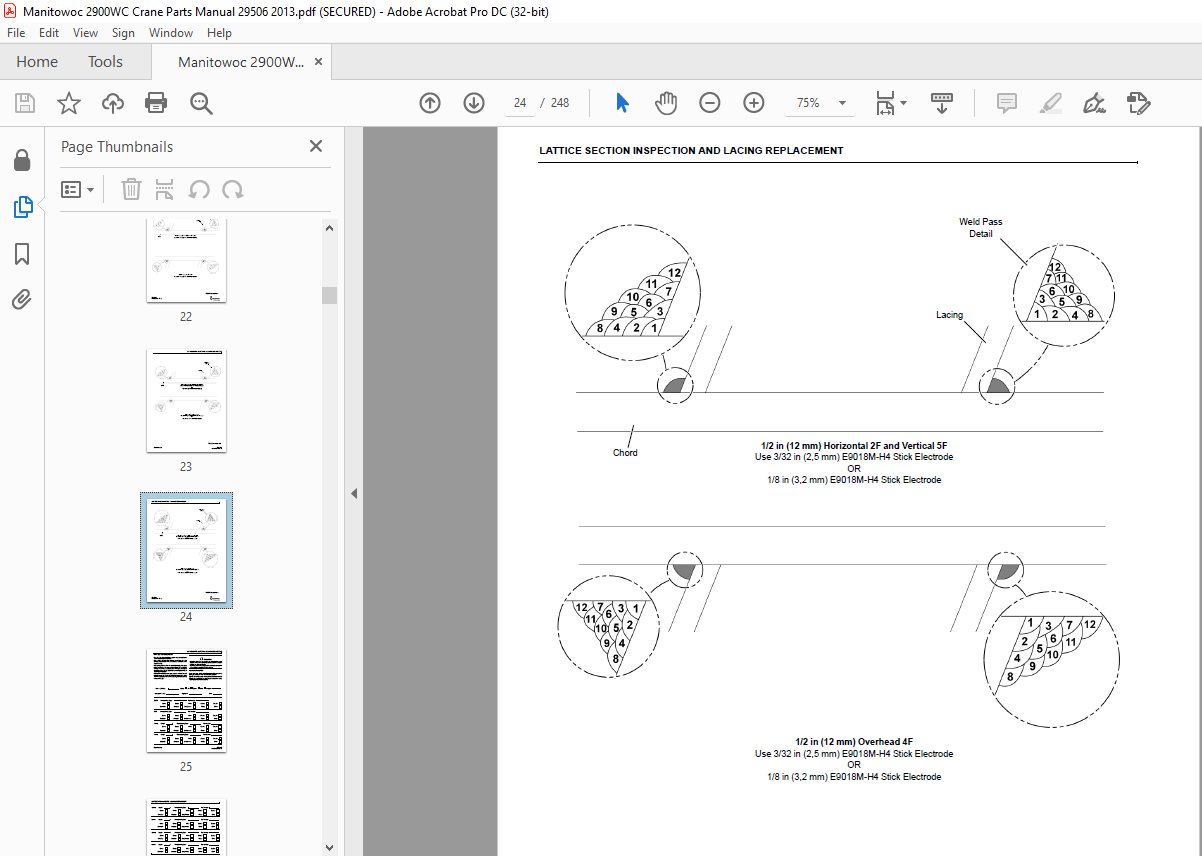Image resolution: width=1202 pixels, height=856 pixels.
Task: Click the total page count '248'
Action: pos(560,103)
